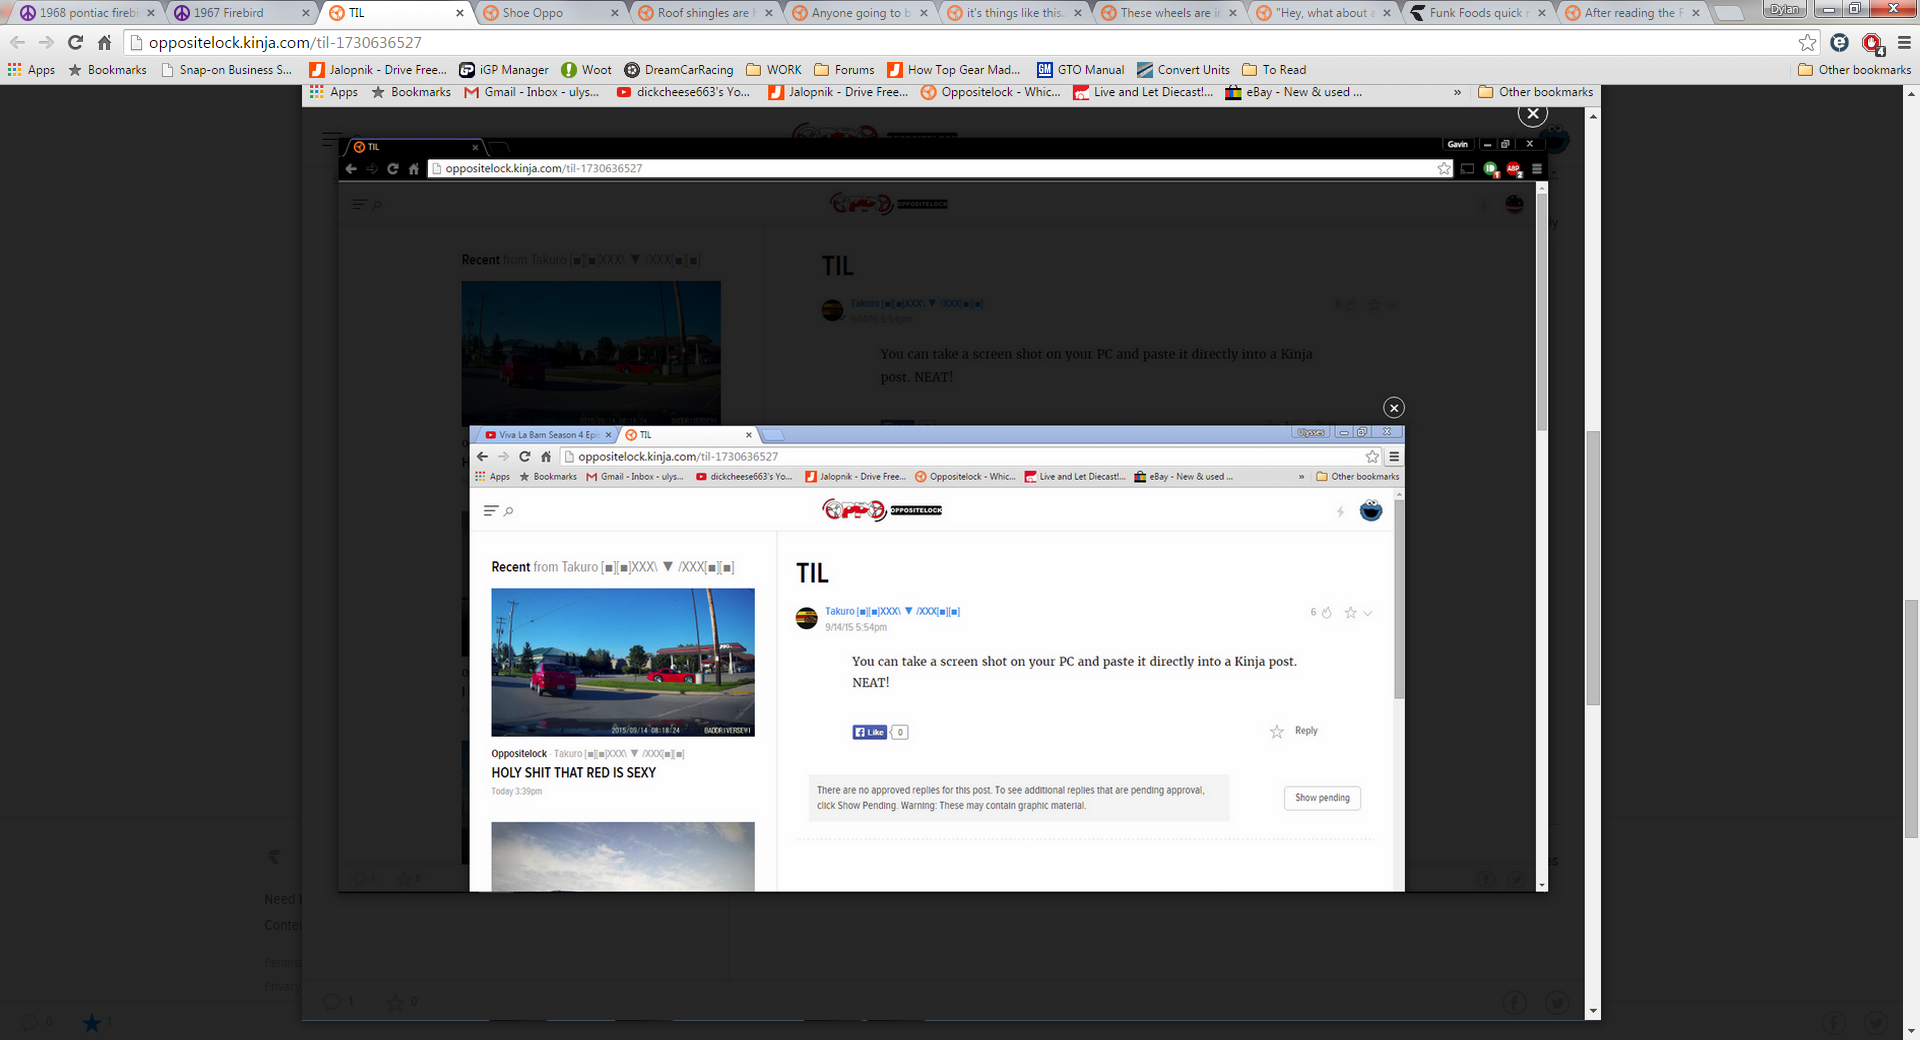1920x1040 pixels.
Task: Click the forward navigation arrow
Action: tap(46, 42)
